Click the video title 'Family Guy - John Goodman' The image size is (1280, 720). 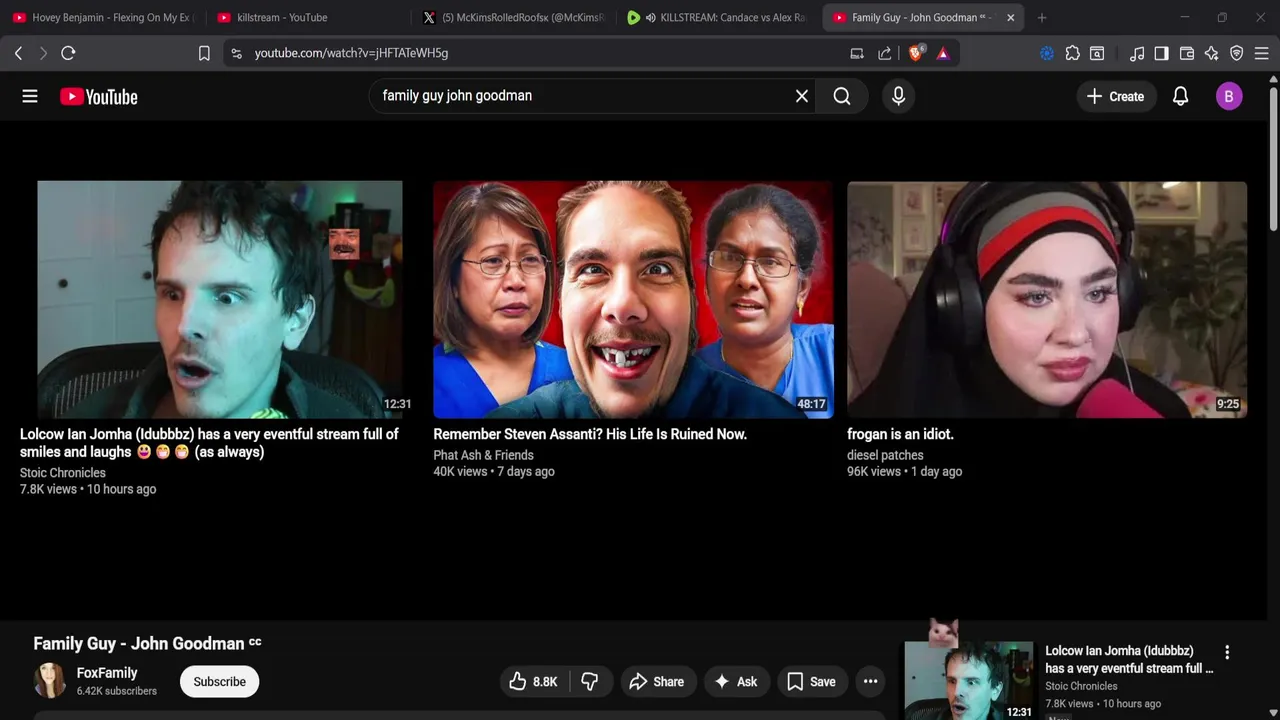pyautogui.click(x=139, y=643)
